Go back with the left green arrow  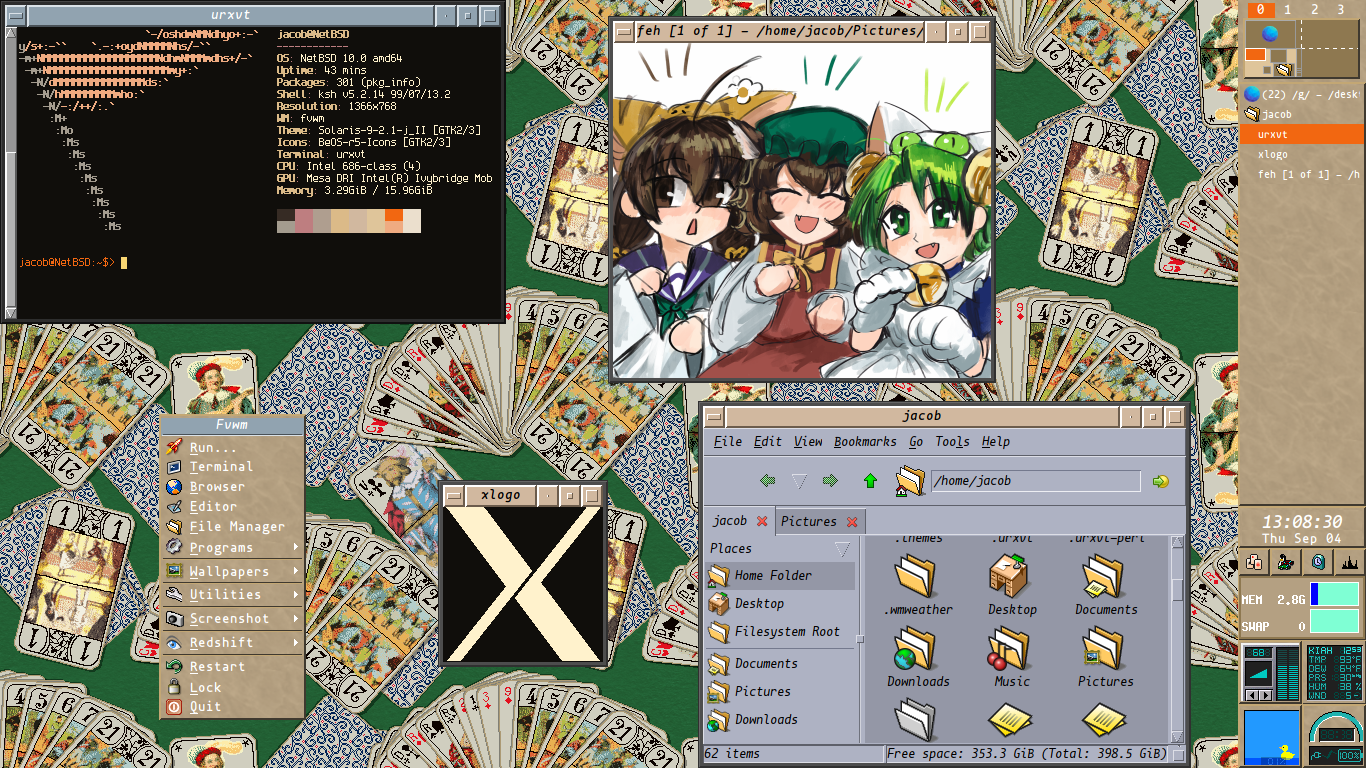click(768, 481)
